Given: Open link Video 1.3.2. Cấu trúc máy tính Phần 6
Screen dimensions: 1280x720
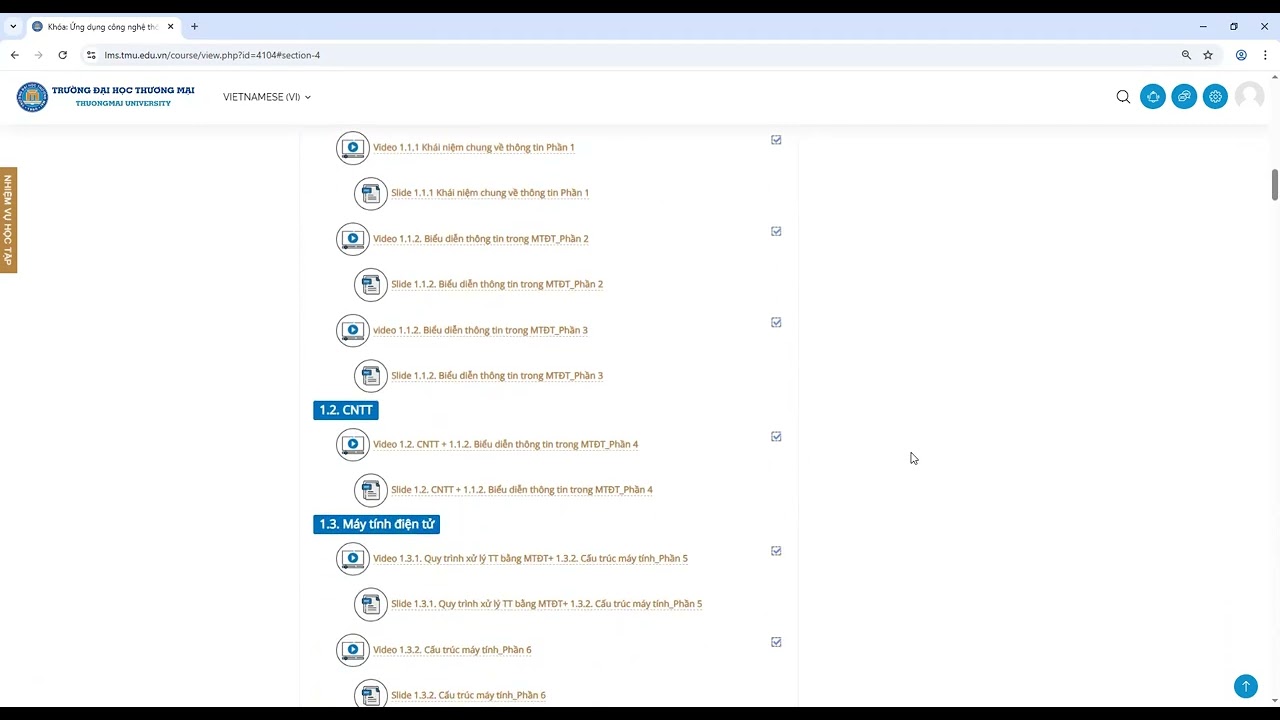Looking at the screenshot, I should coord(452,650).
